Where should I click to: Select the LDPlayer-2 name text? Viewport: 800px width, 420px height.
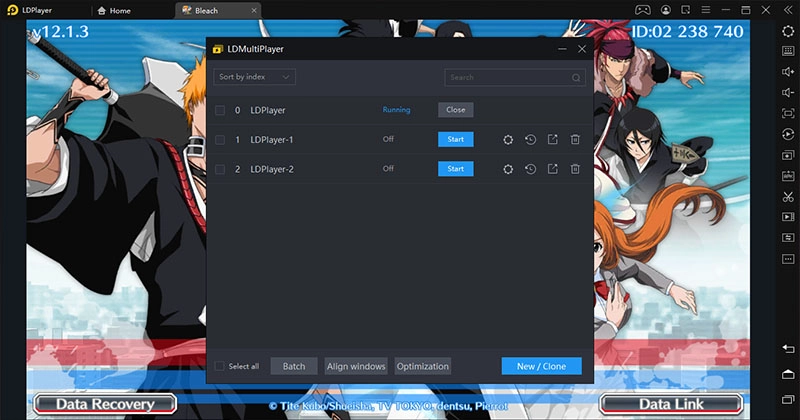pyautogui.click(x=272, y=169)
